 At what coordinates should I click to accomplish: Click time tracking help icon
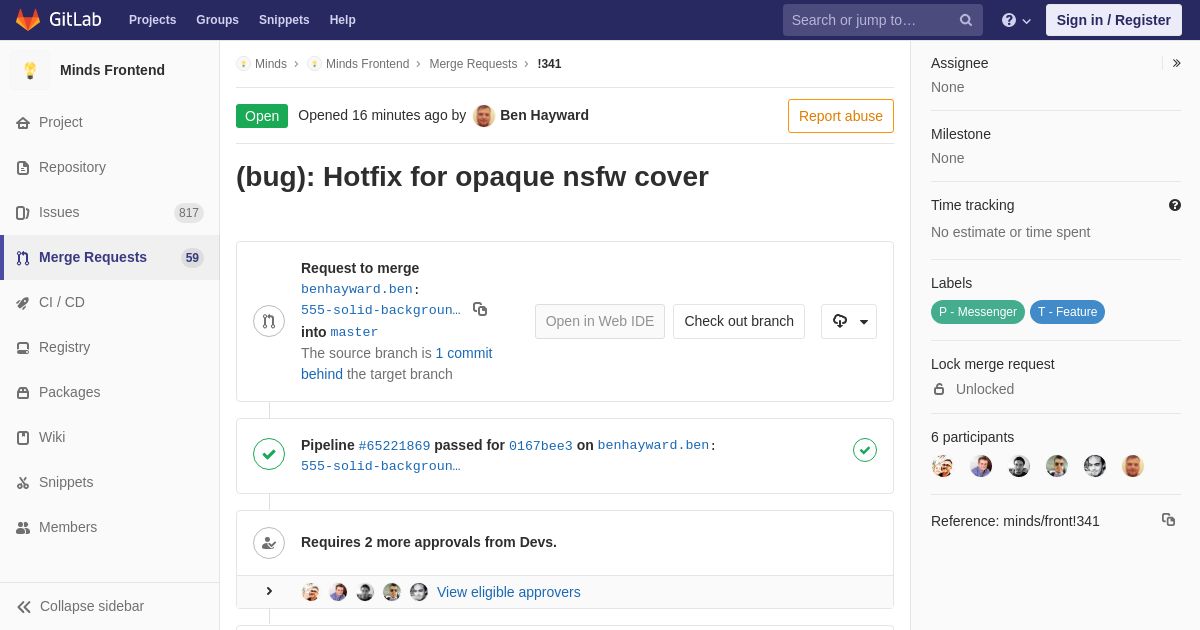pyautogui.click(x=1175, y=205)
